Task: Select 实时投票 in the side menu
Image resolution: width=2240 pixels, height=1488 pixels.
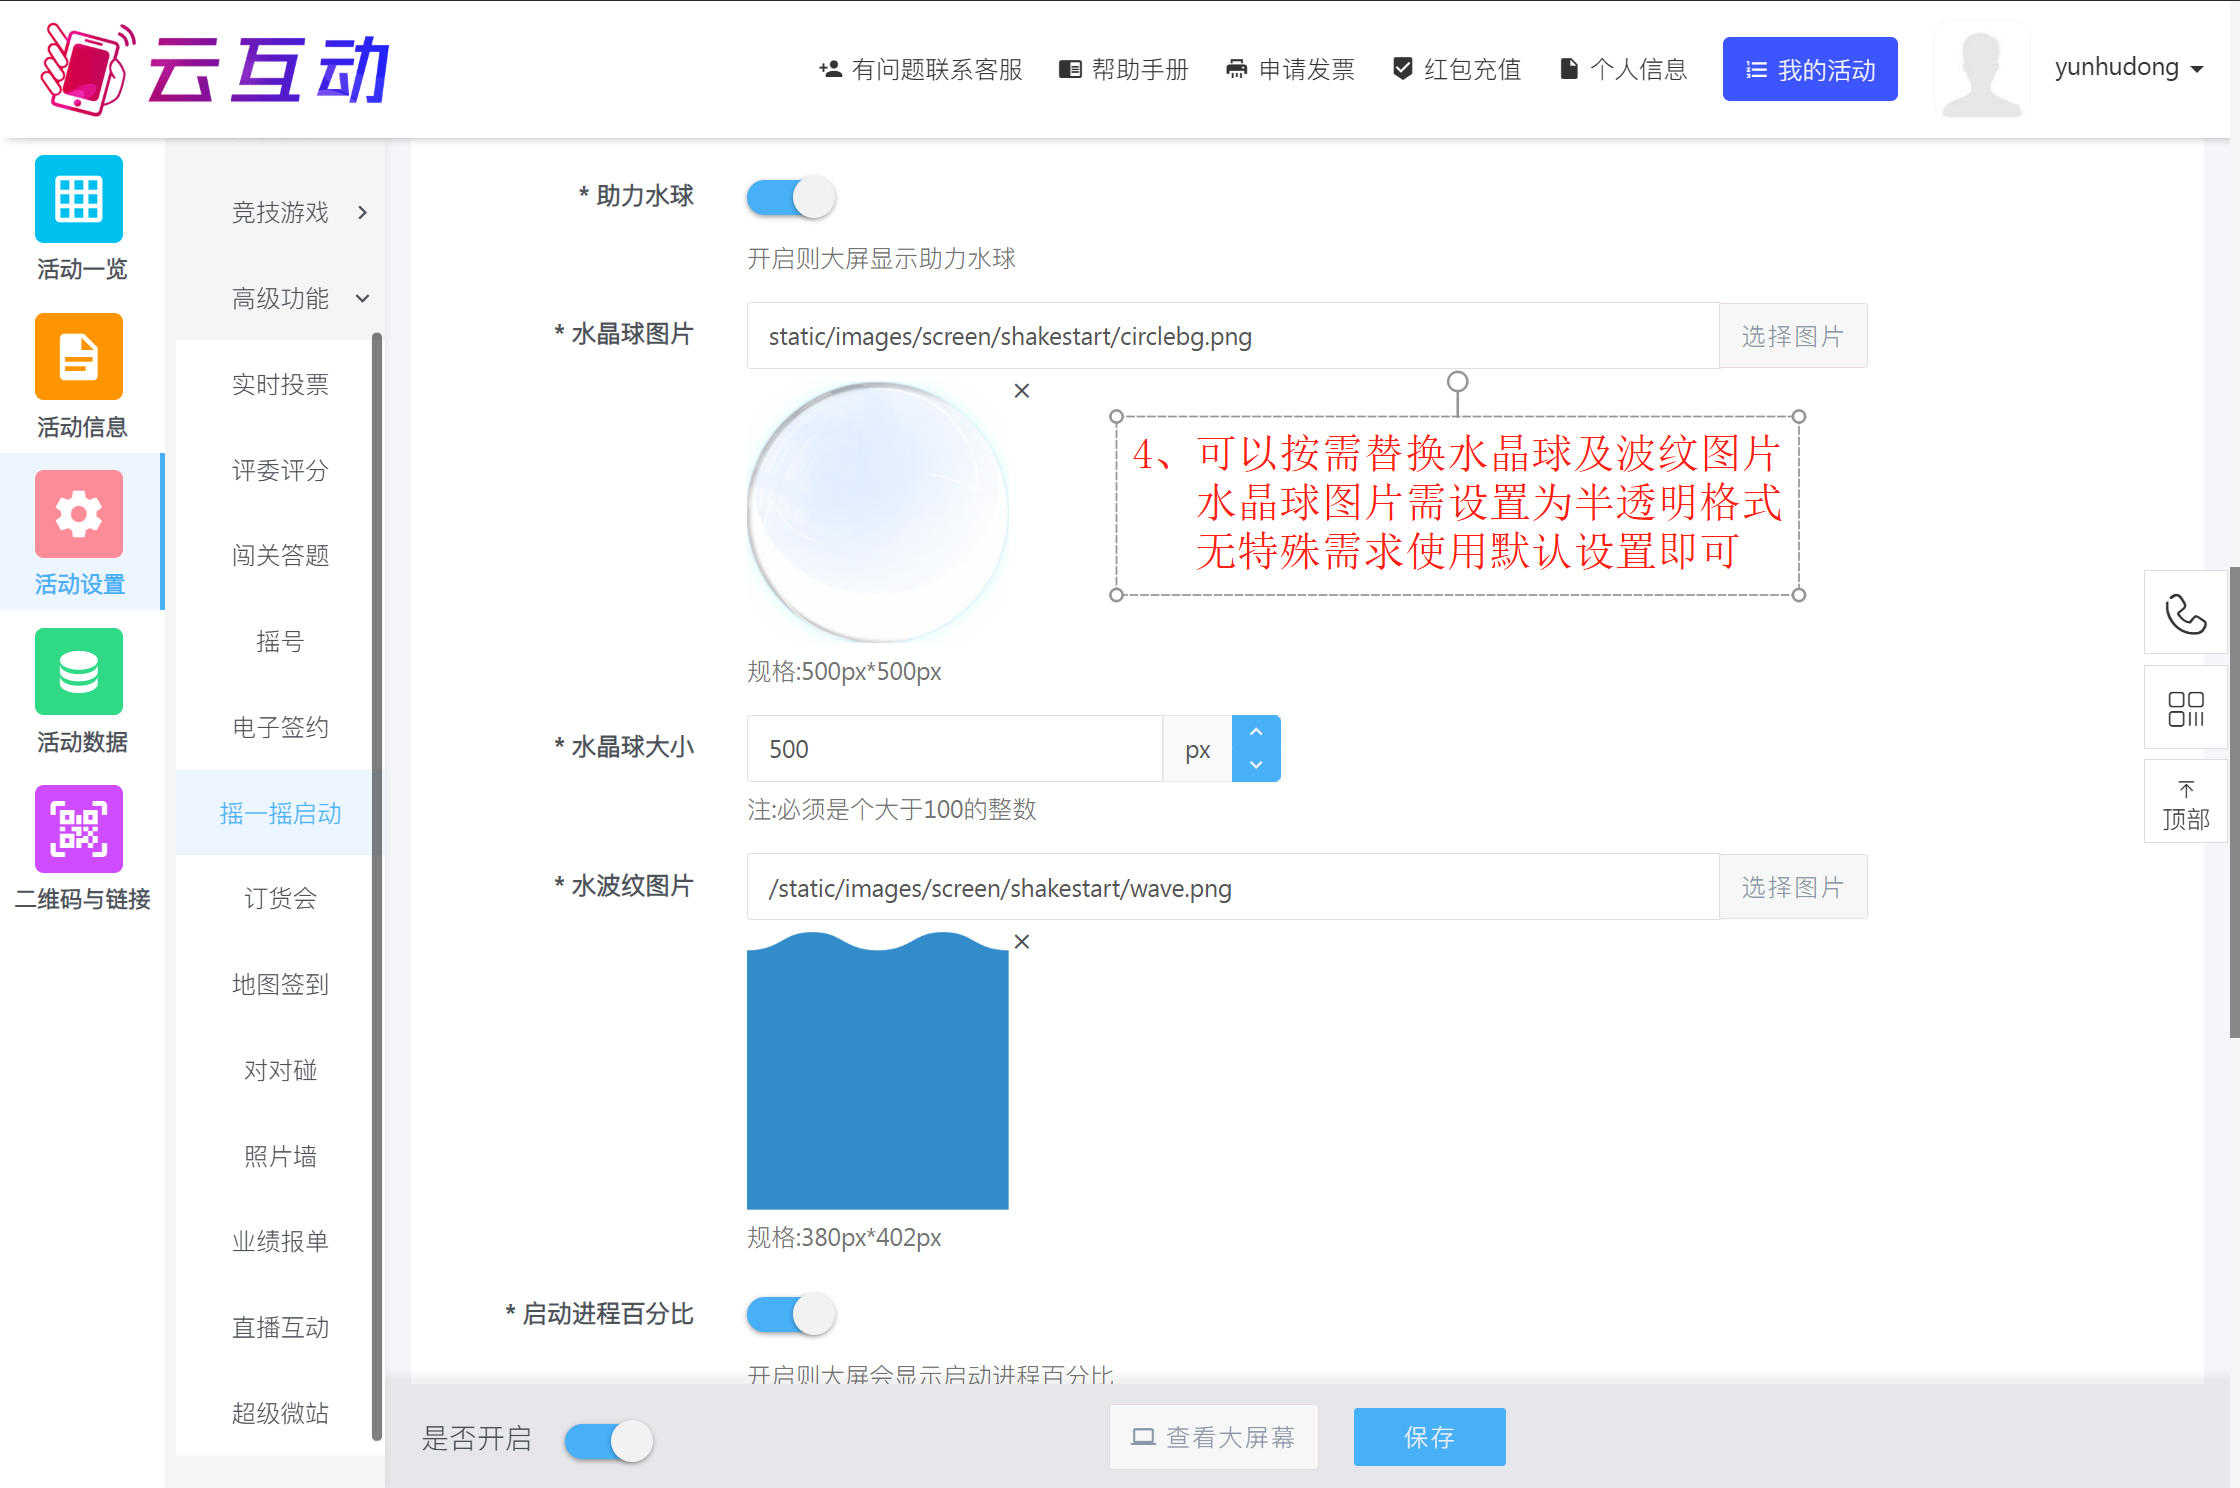Action: (280, 384)
